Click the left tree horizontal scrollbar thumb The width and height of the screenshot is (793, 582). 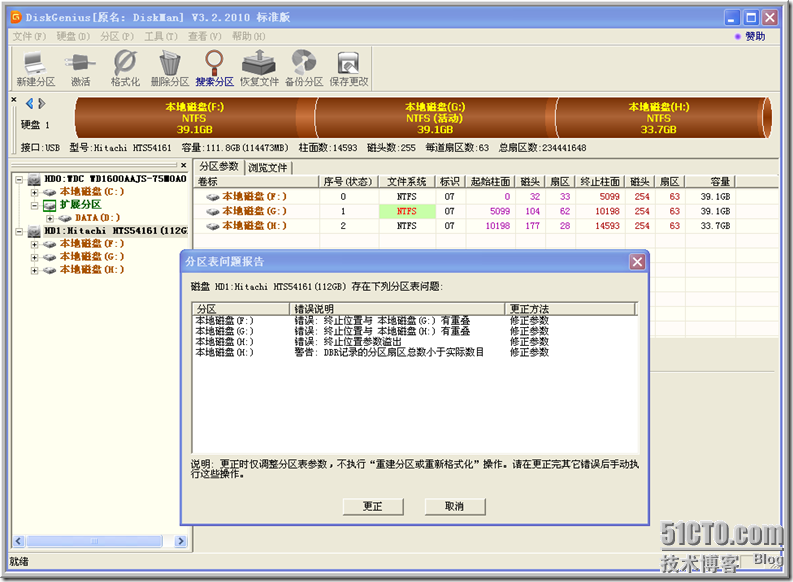(95, 542)
